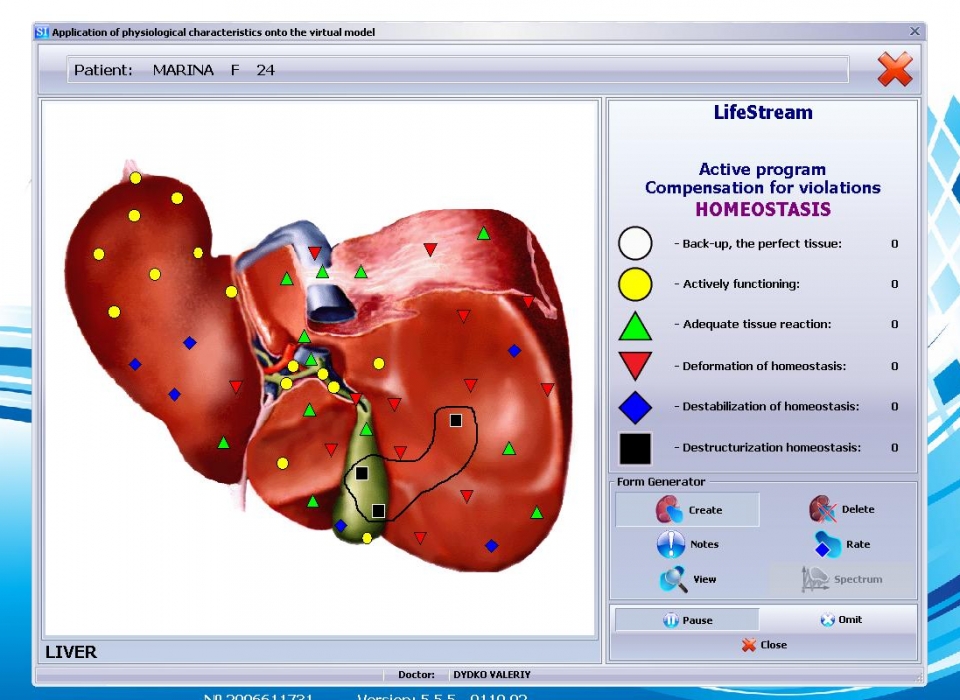
Task: Click the View magnifier icon
Action: pyautogui.click(x=673, y=579)
